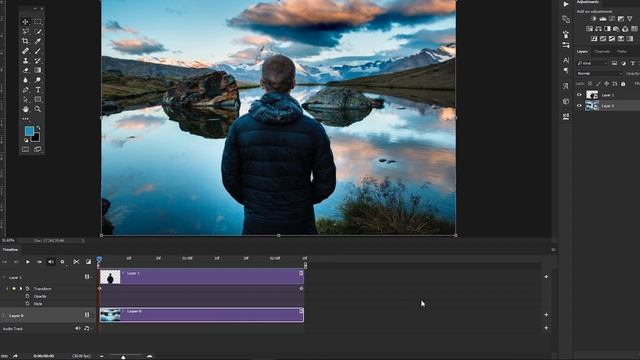640x360 pixels.
Task: Select the Path Selection tool
Action: pos(25,100)
